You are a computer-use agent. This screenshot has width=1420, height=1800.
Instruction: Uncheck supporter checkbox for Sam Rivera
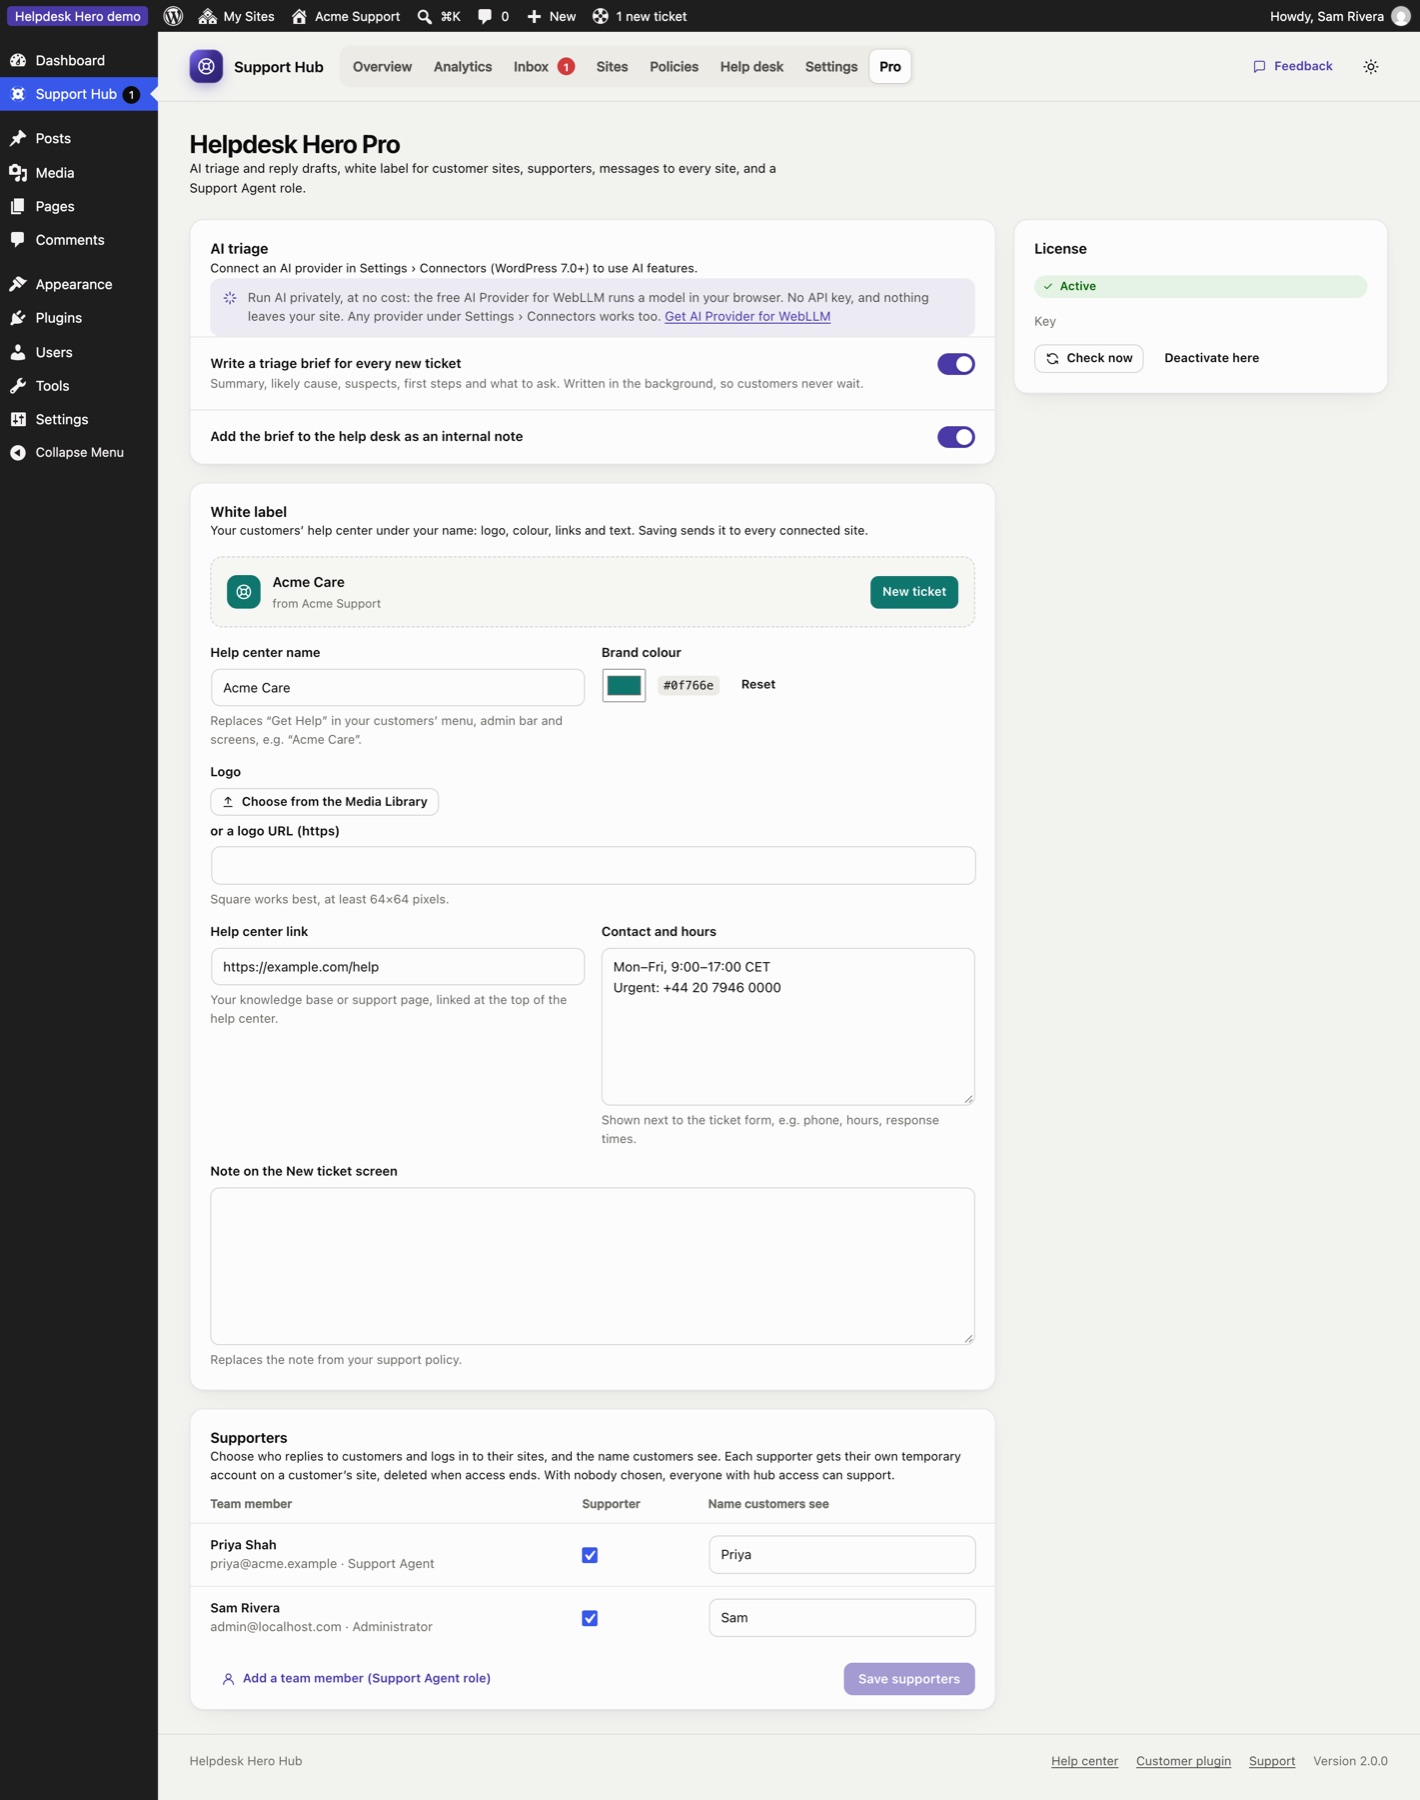coord(590,1618)
